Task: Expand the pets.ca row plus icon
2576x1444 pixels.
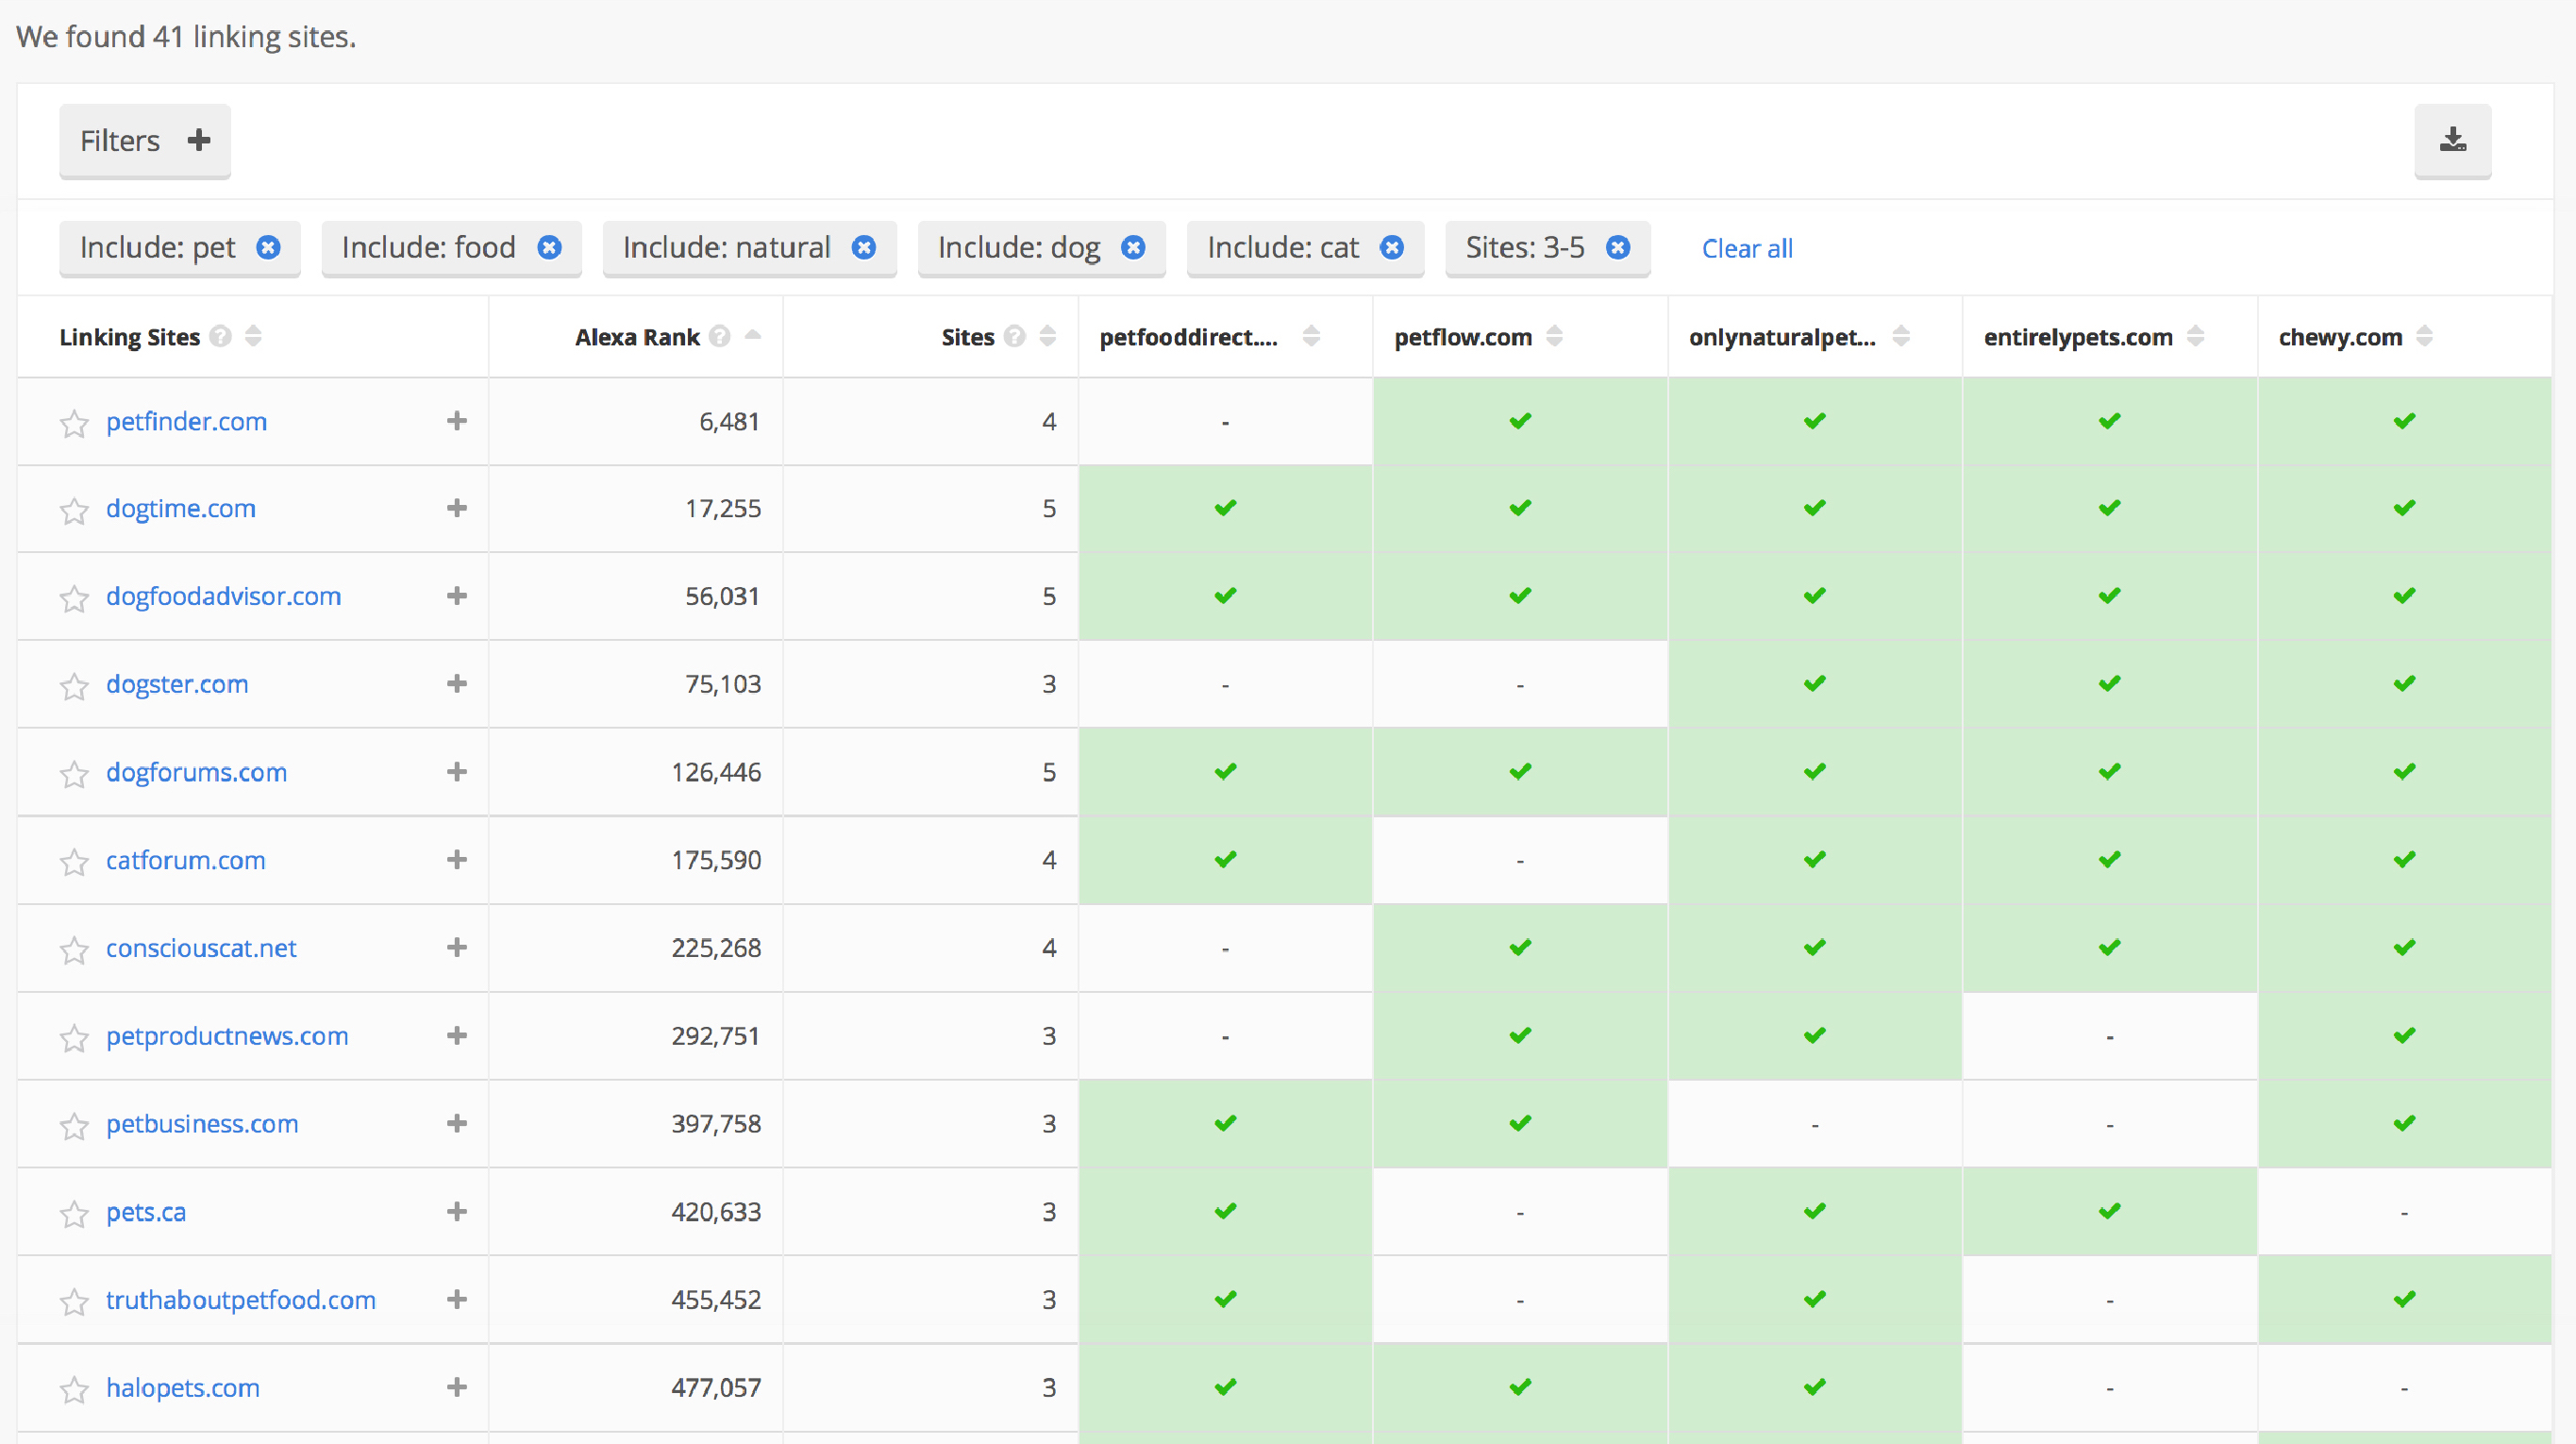Action: tap(457, 1211)
